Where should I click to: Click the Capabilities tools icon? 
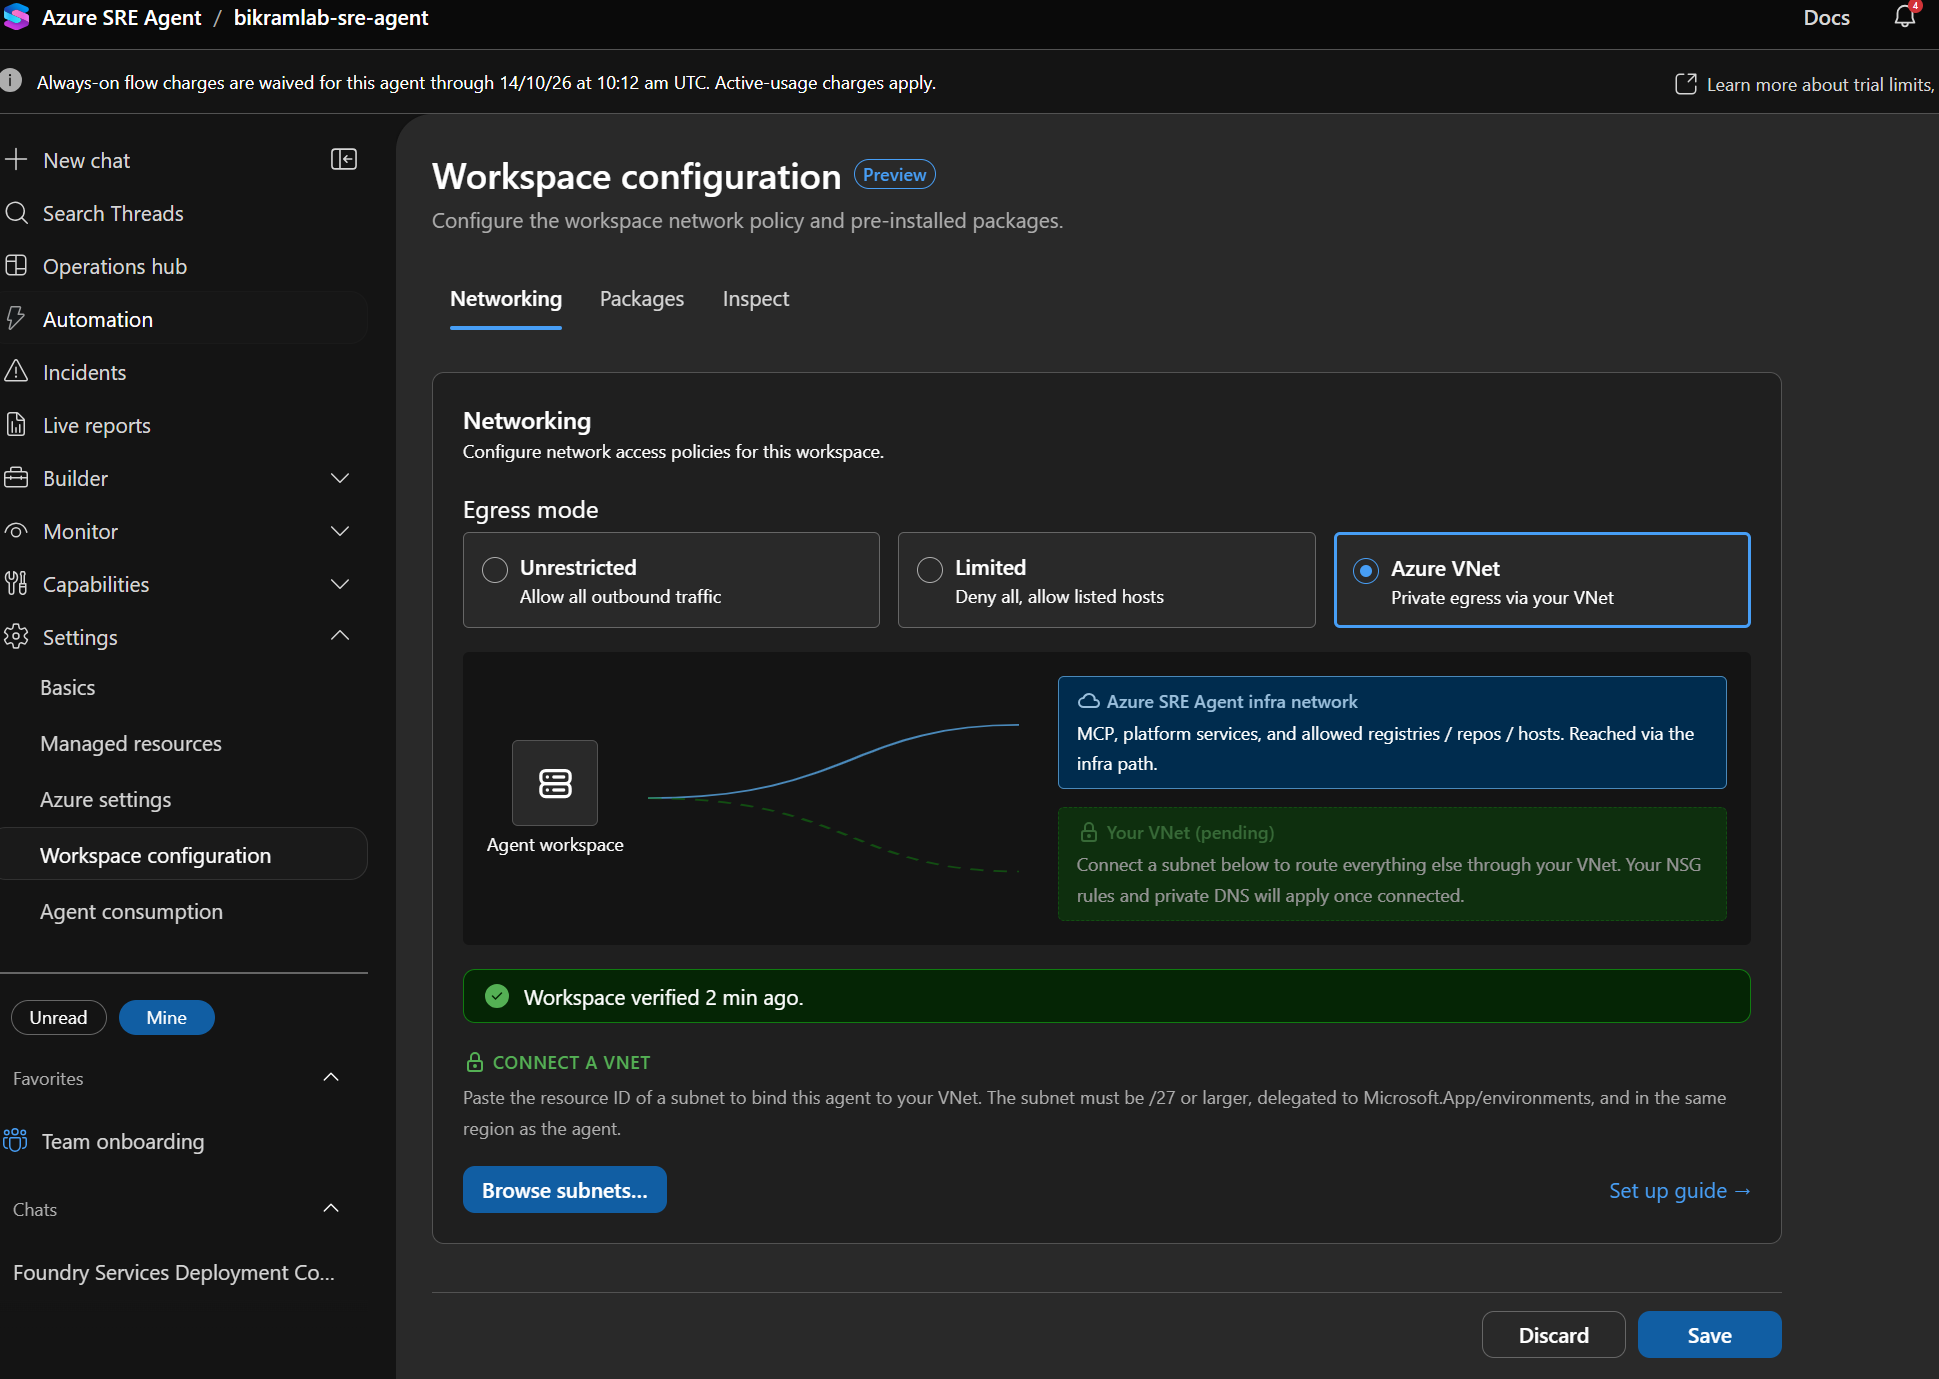16,584
